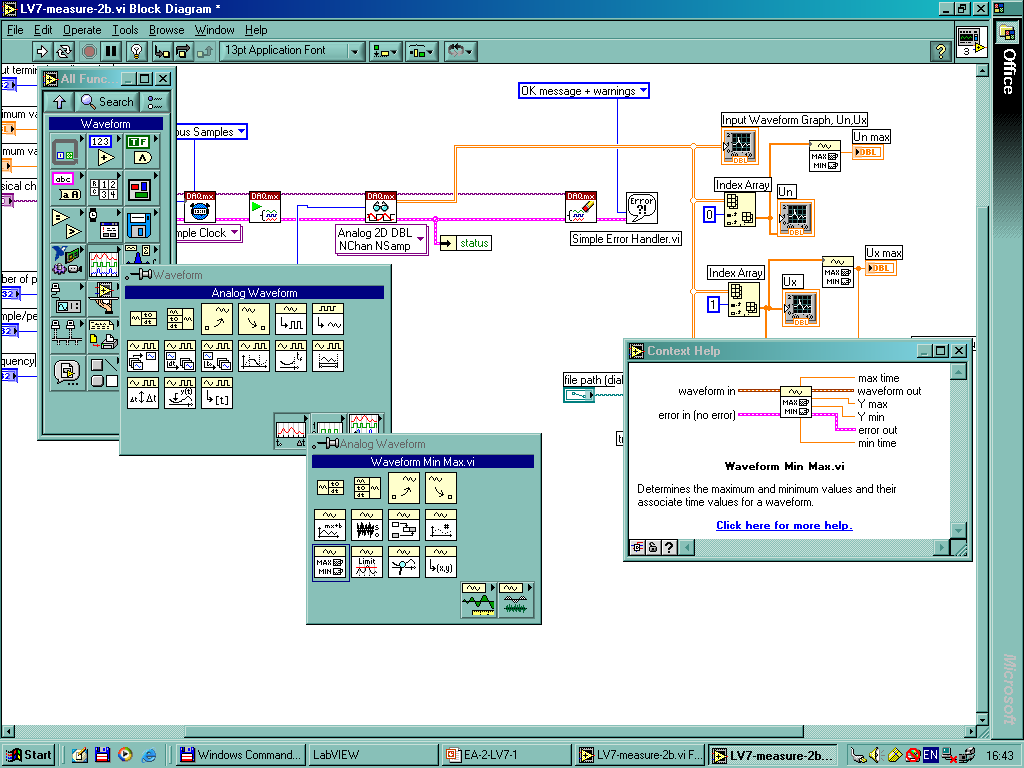Click the Un max DBL indicator terminal
The image size is (1024, 768).
point(868,152)
